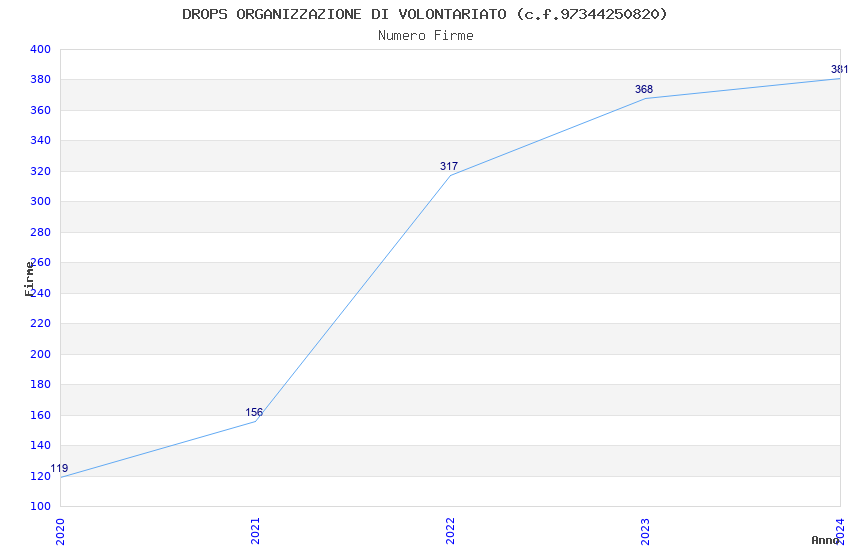Click the Firme y-axis title

(x=29, y=279)
